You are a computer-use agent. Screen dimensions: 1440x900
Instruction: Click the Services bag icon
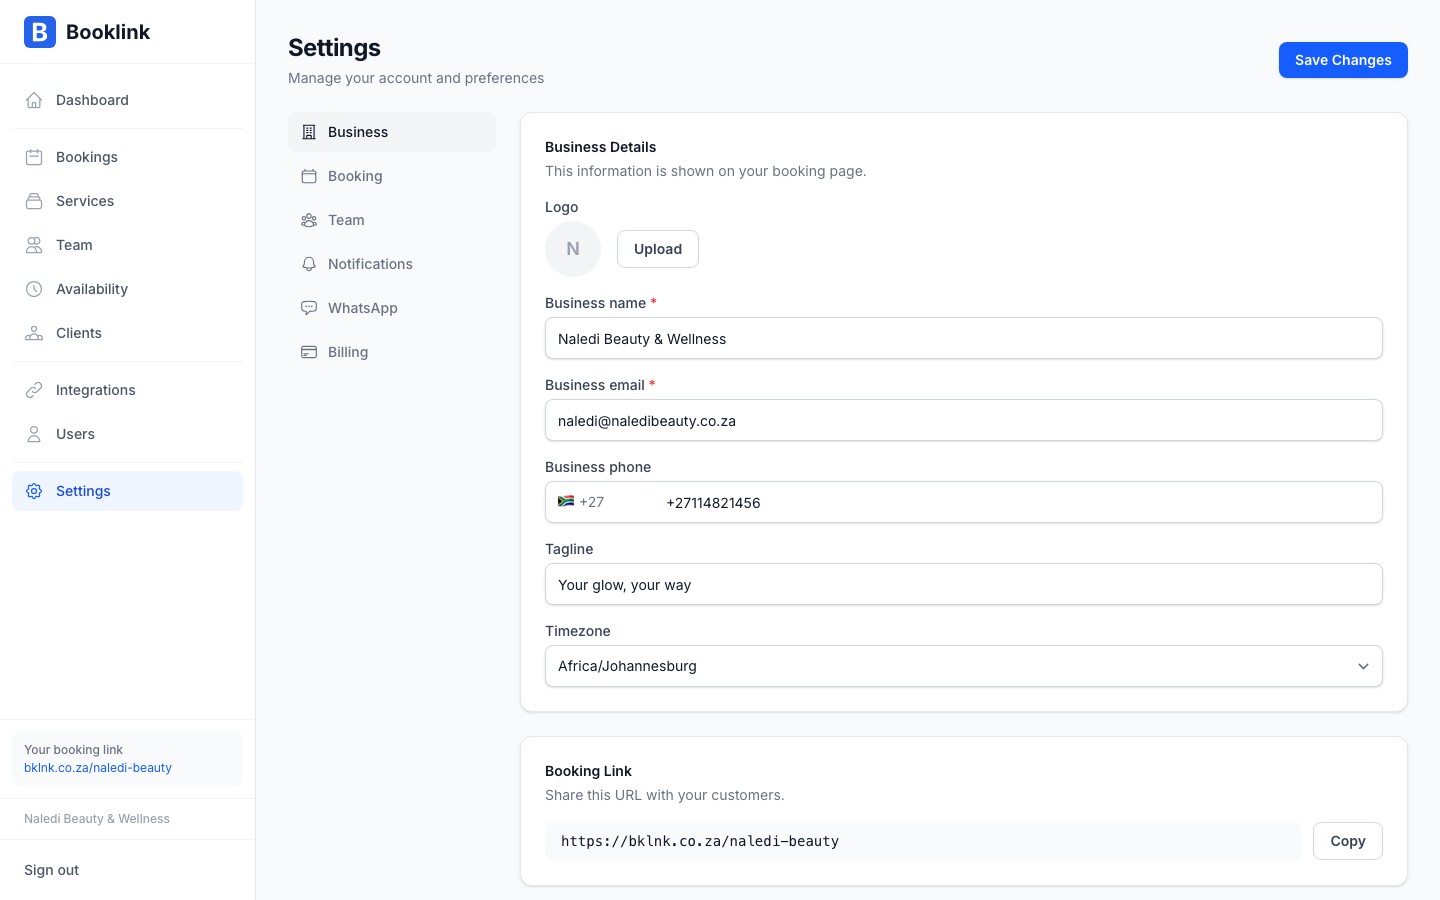click(x=34, y=201)
